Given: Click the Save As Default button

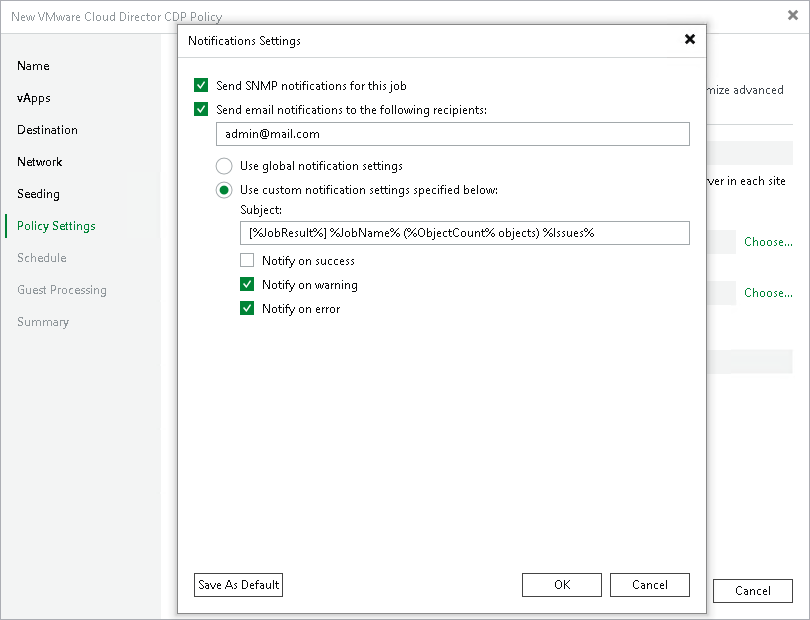Looking at the screenshot, I should [x=238, y=585].
